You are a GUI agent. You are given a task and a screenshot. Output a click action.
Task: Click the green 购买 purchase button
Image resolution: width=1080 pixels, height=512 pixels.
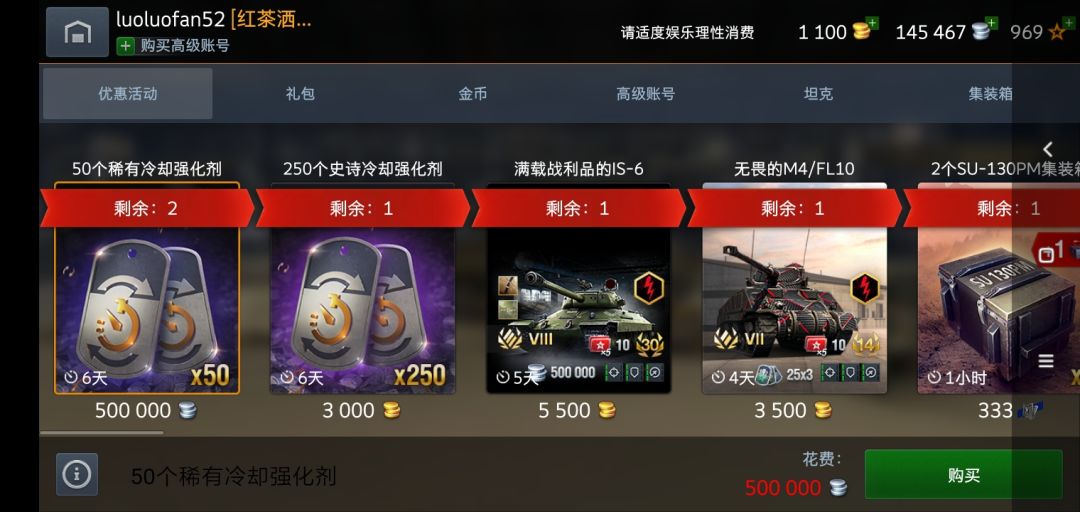pos(964,474)
